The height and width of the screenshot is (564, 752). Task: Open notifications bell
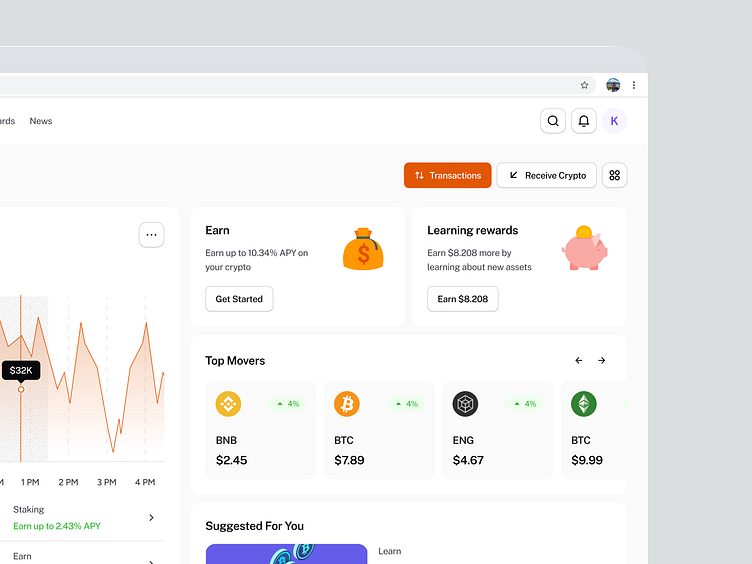(584, 121)
